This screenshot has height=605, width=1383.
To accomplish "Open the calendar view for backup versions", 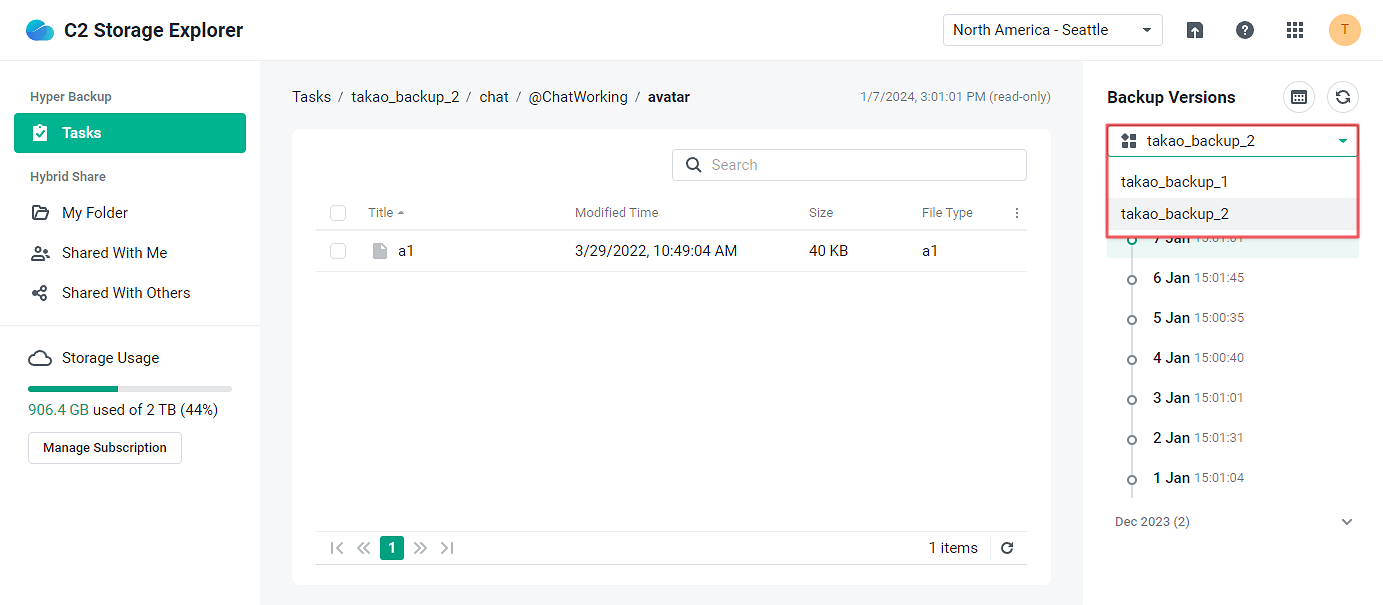I will coord(1298,97).
